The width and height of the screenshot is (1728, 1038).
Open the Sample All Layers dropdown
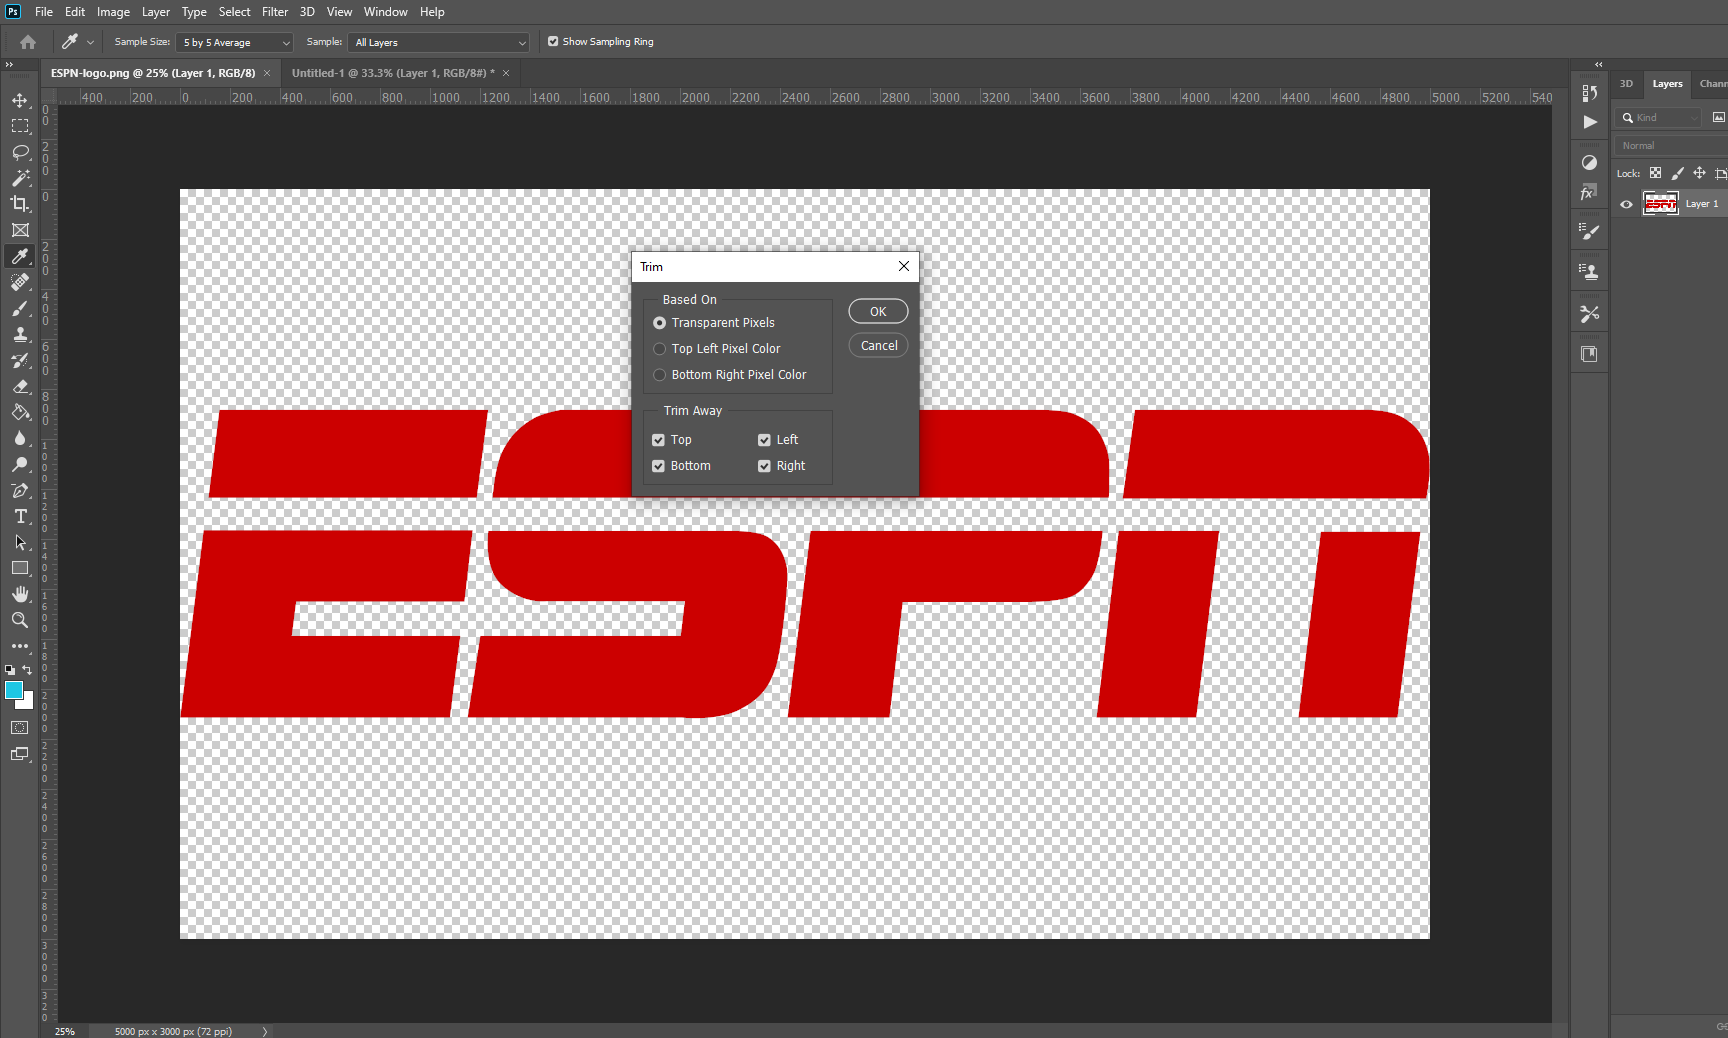pos(439,42)
